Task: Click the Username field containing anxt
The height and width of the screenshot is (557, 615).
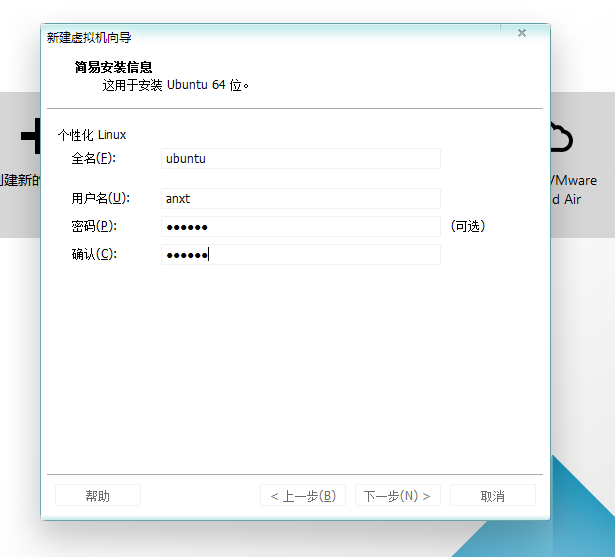Action: tap(301, 198)
